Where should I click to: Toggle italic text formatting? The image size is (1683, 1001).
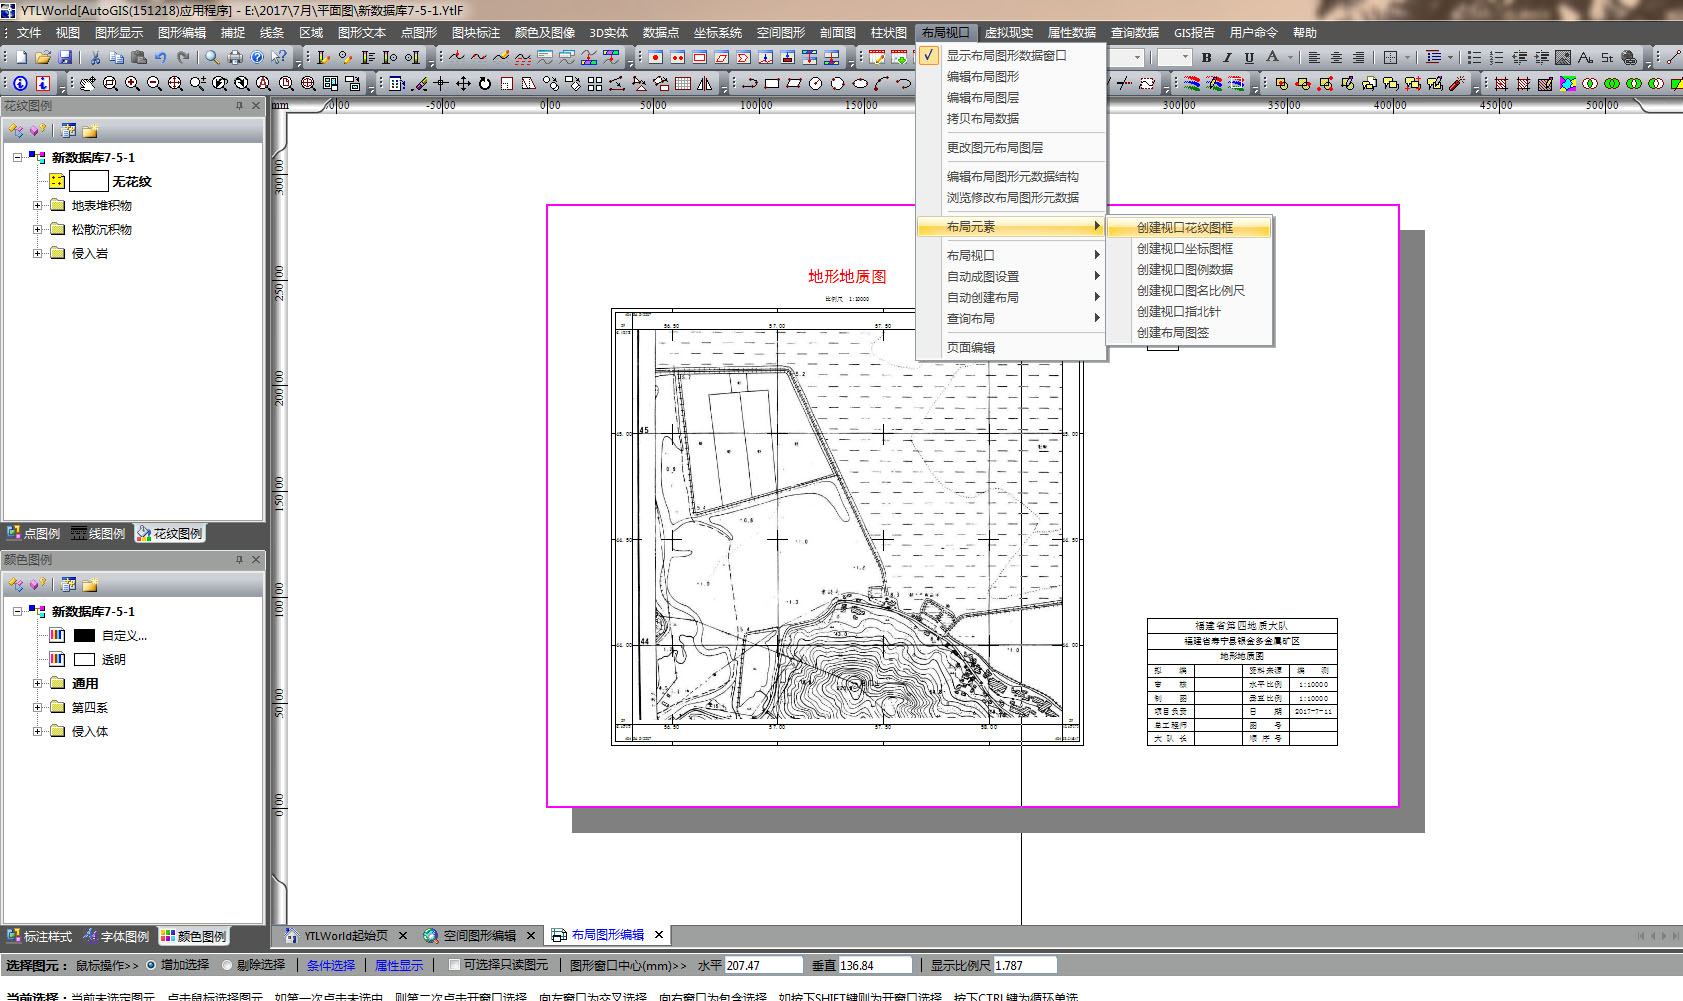[1228, 58]
